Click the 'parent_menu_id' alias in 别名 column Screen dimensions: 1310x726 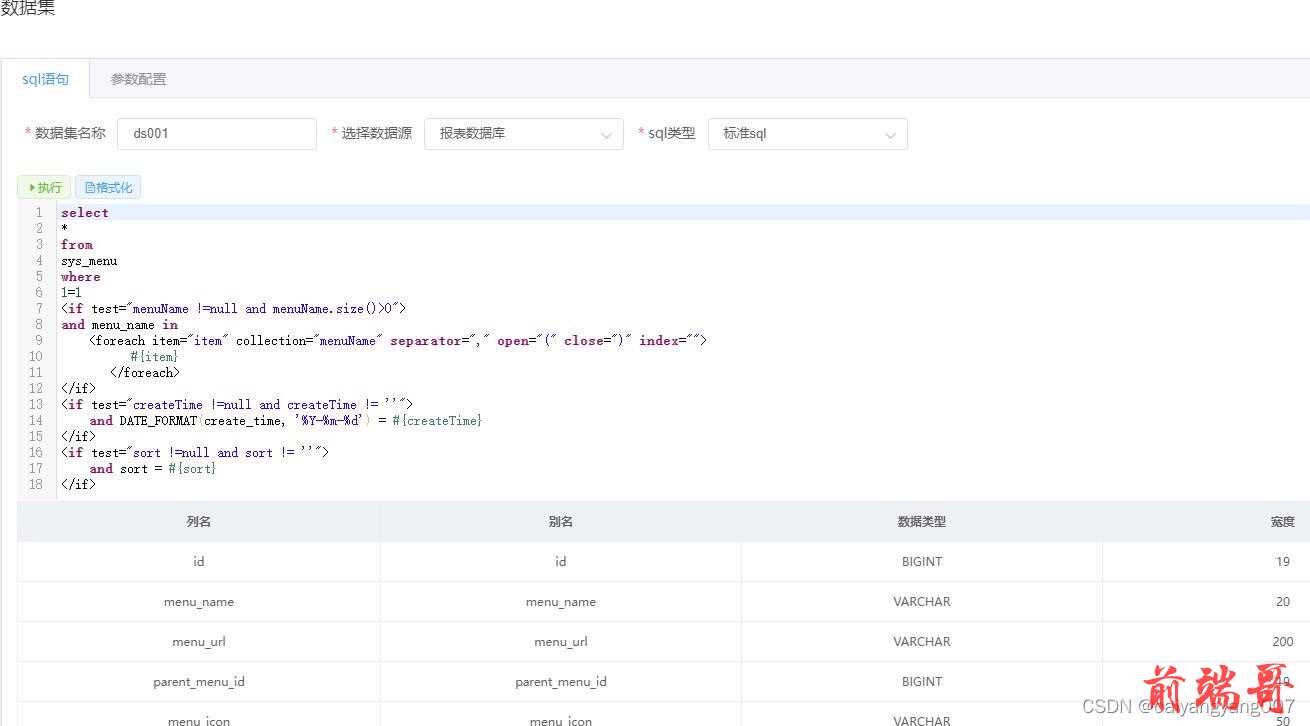coord(560,682)
